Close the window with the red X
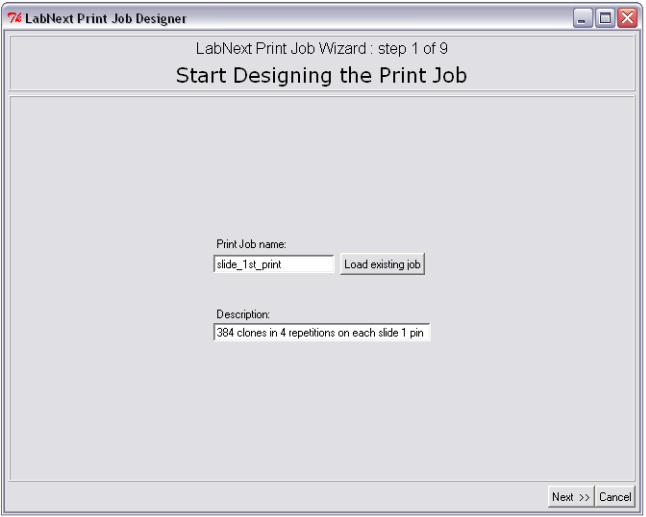 (x=627, y=18)
